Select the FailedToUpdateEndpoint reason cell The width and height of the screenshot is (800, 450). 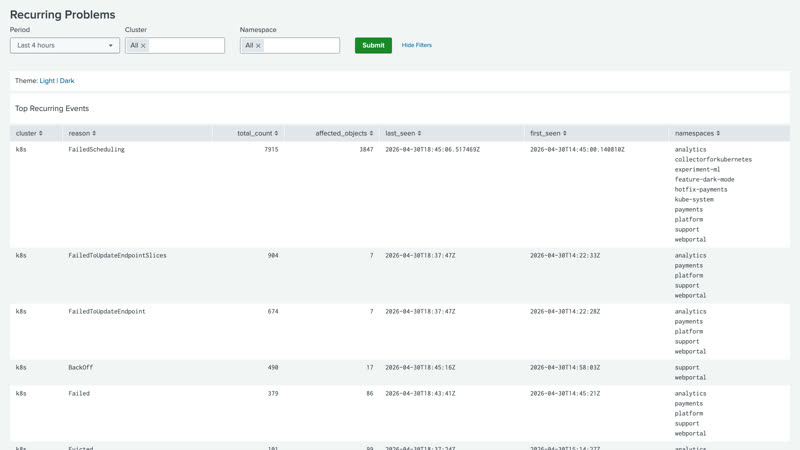107,312
